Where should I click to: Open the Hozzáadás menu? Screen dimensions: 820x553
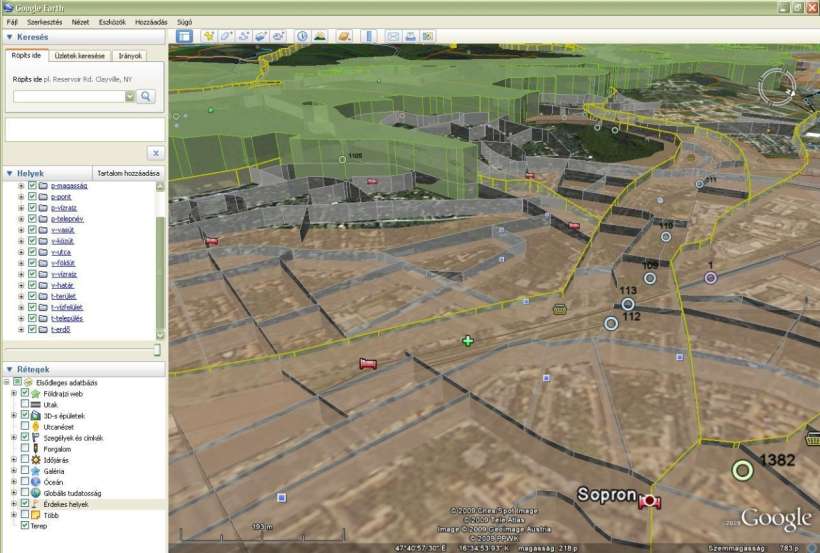click(x=151, y=22)
